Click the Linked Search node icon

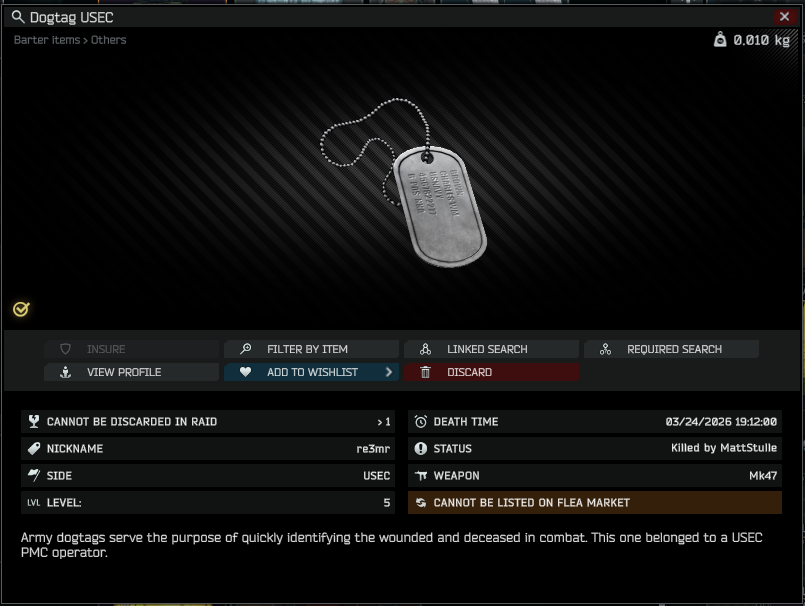pos(425,349)
